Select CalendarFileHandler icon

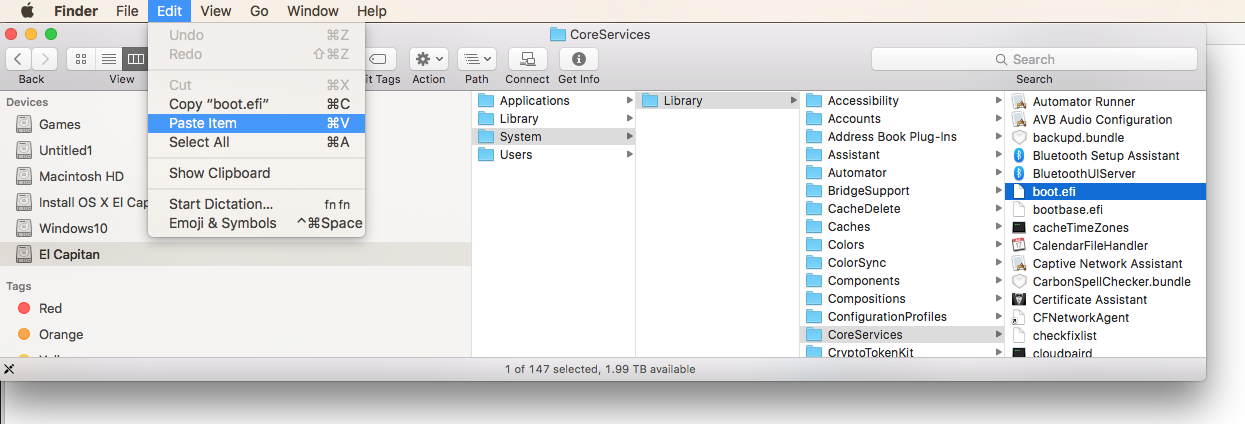click(1019, 245)
